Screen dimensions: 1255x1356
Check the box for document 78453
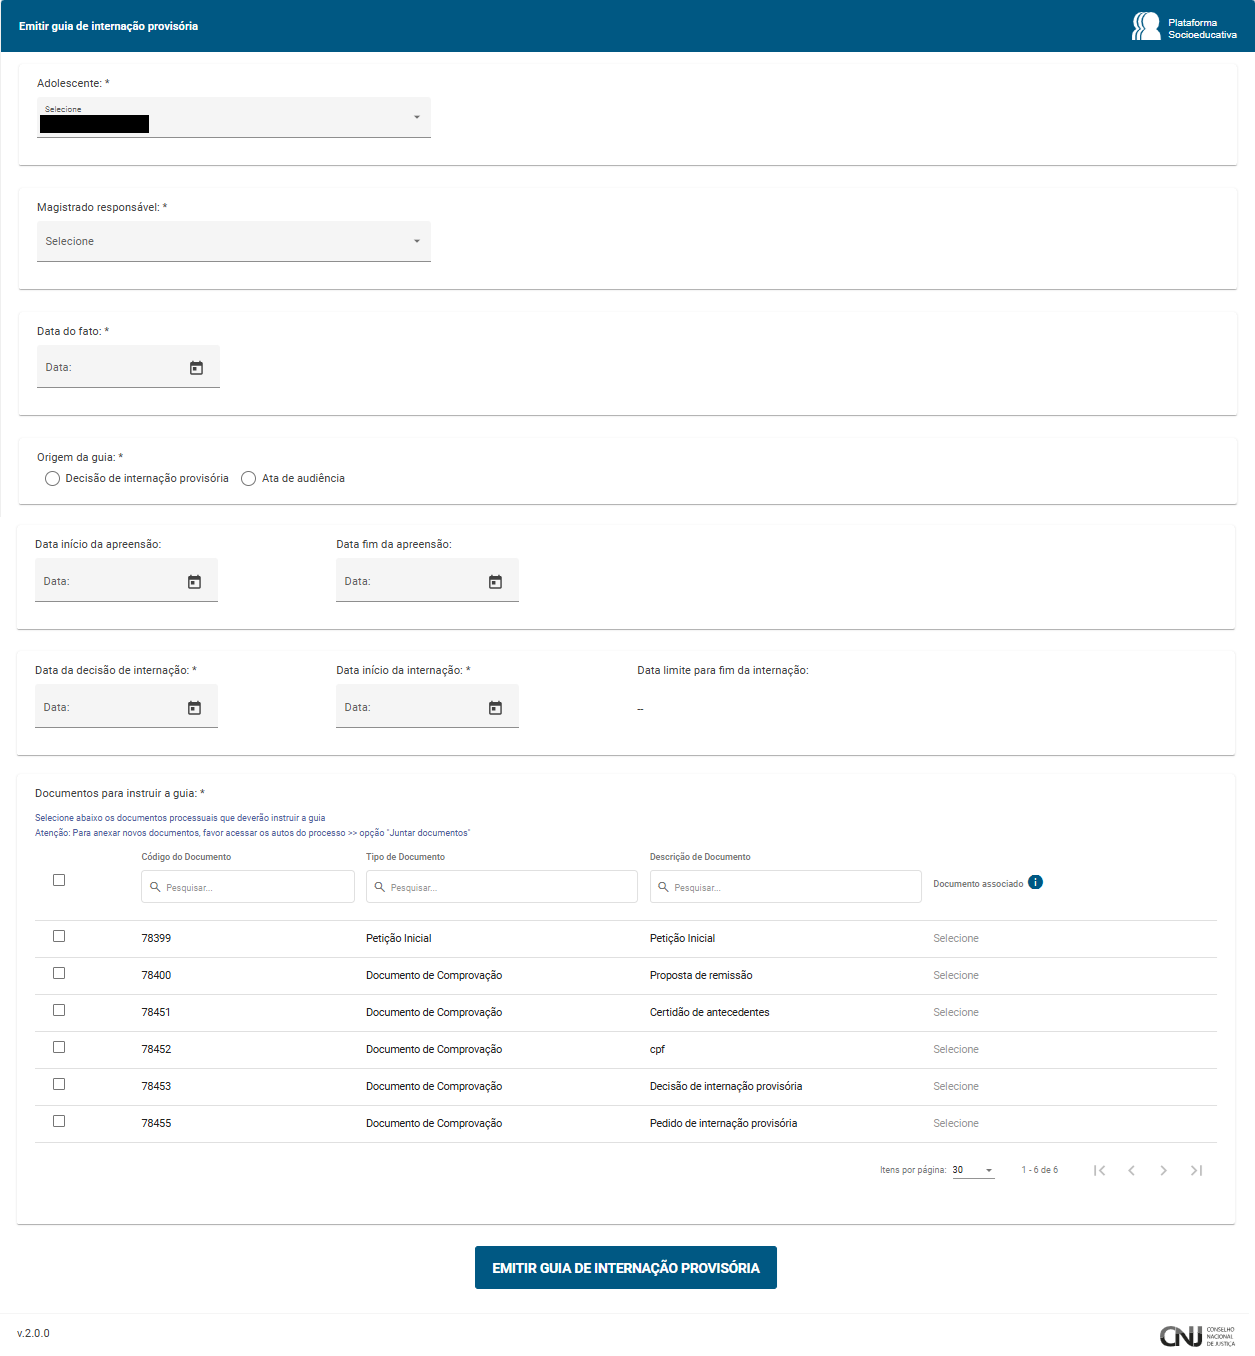tap(59, 1084)
